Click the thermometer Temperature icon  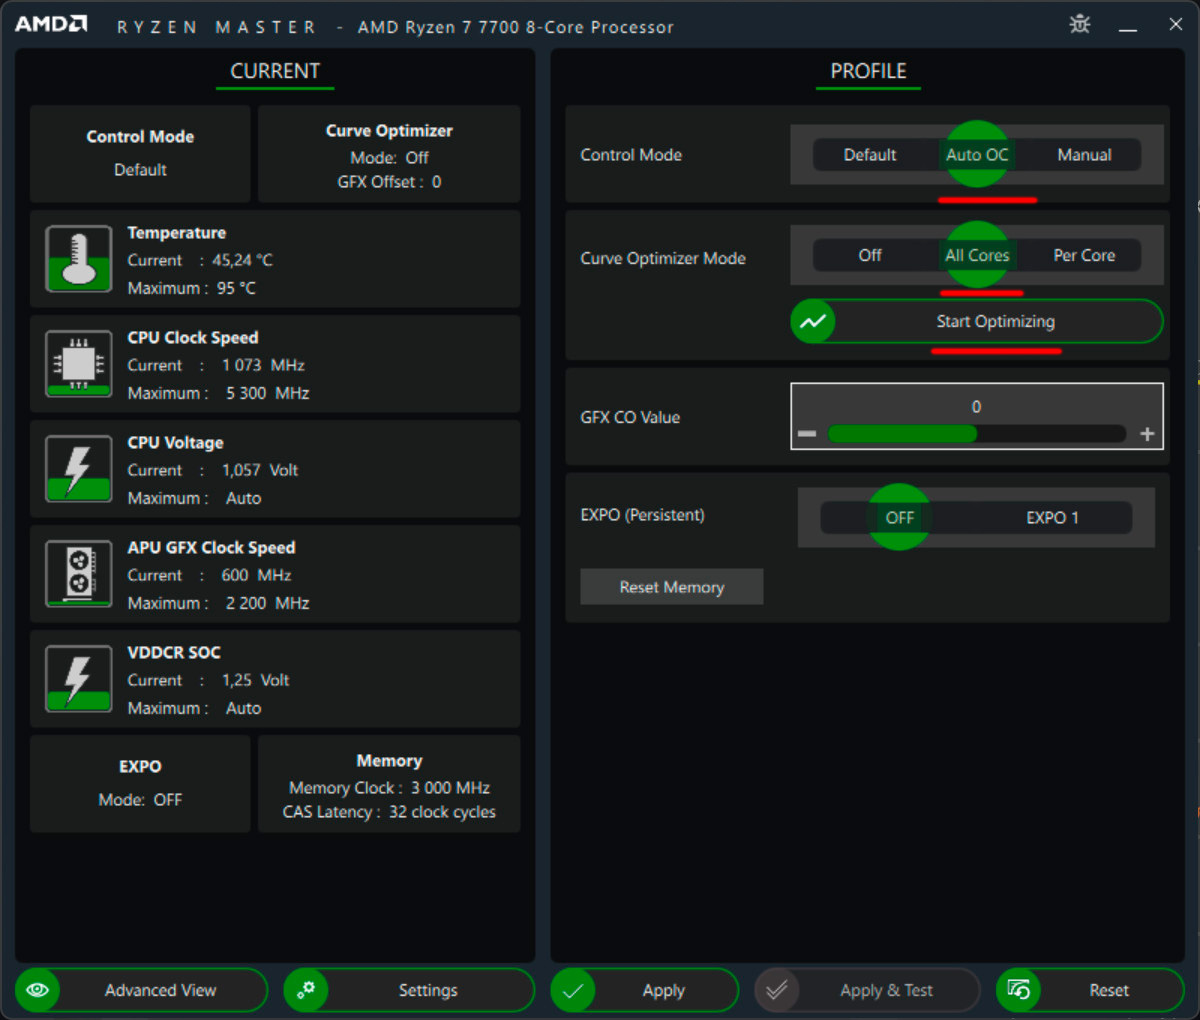coord(78,259)
